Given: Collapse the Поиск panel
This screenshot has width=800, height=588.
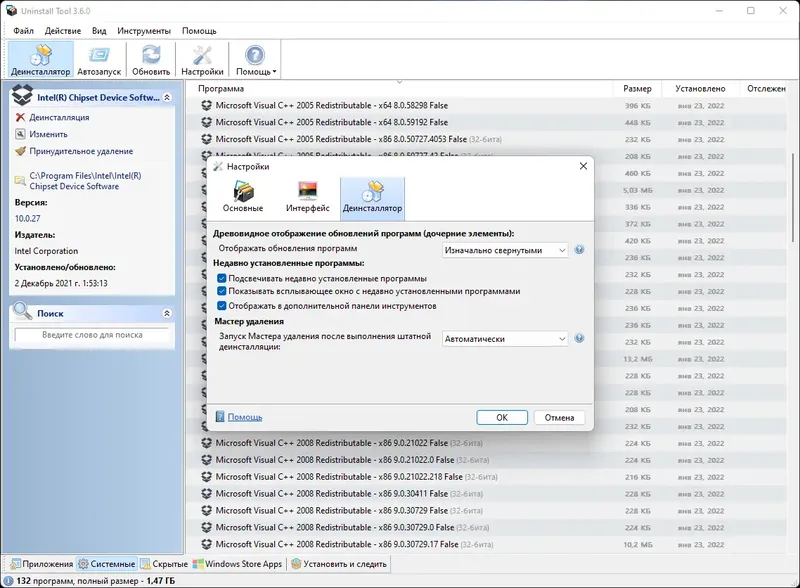Looking at the screenshot, I should click(167, 313).
